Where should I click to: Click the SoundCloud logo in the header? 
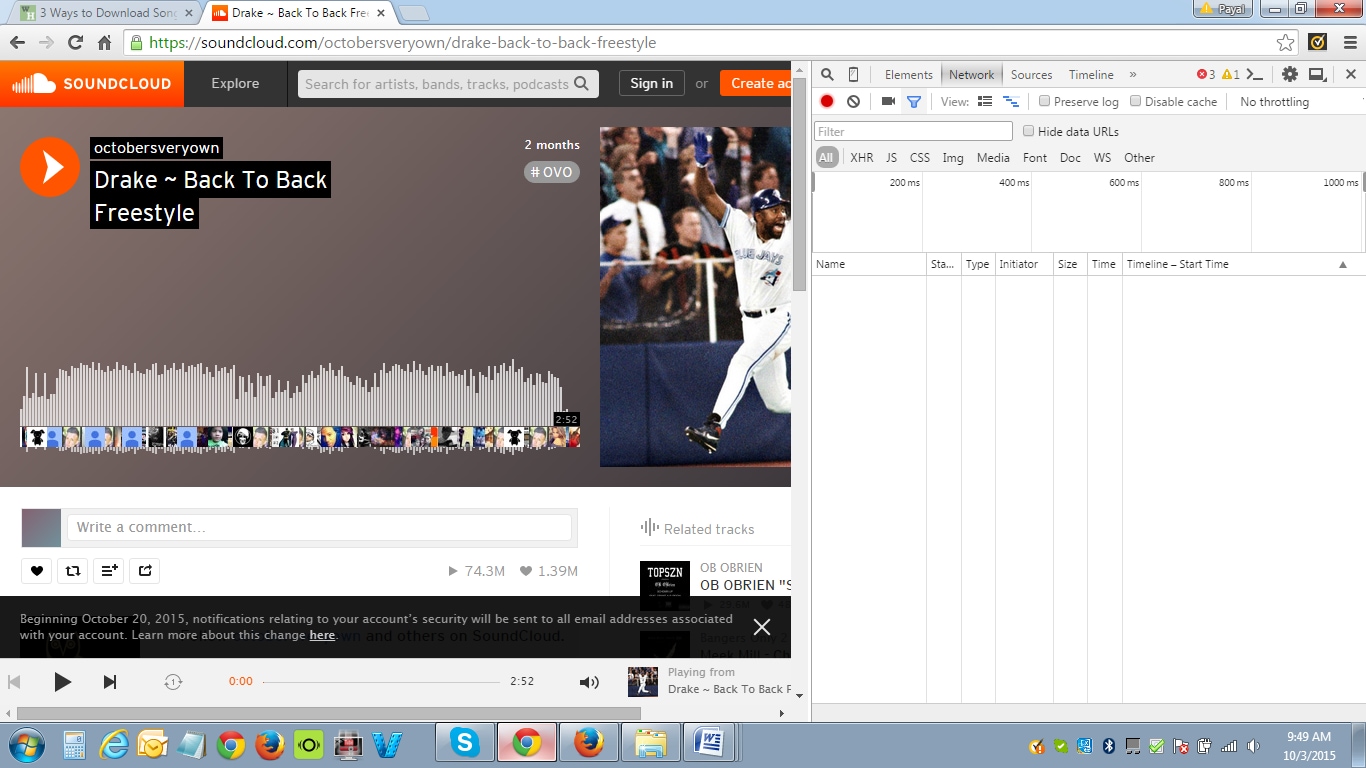92,84
